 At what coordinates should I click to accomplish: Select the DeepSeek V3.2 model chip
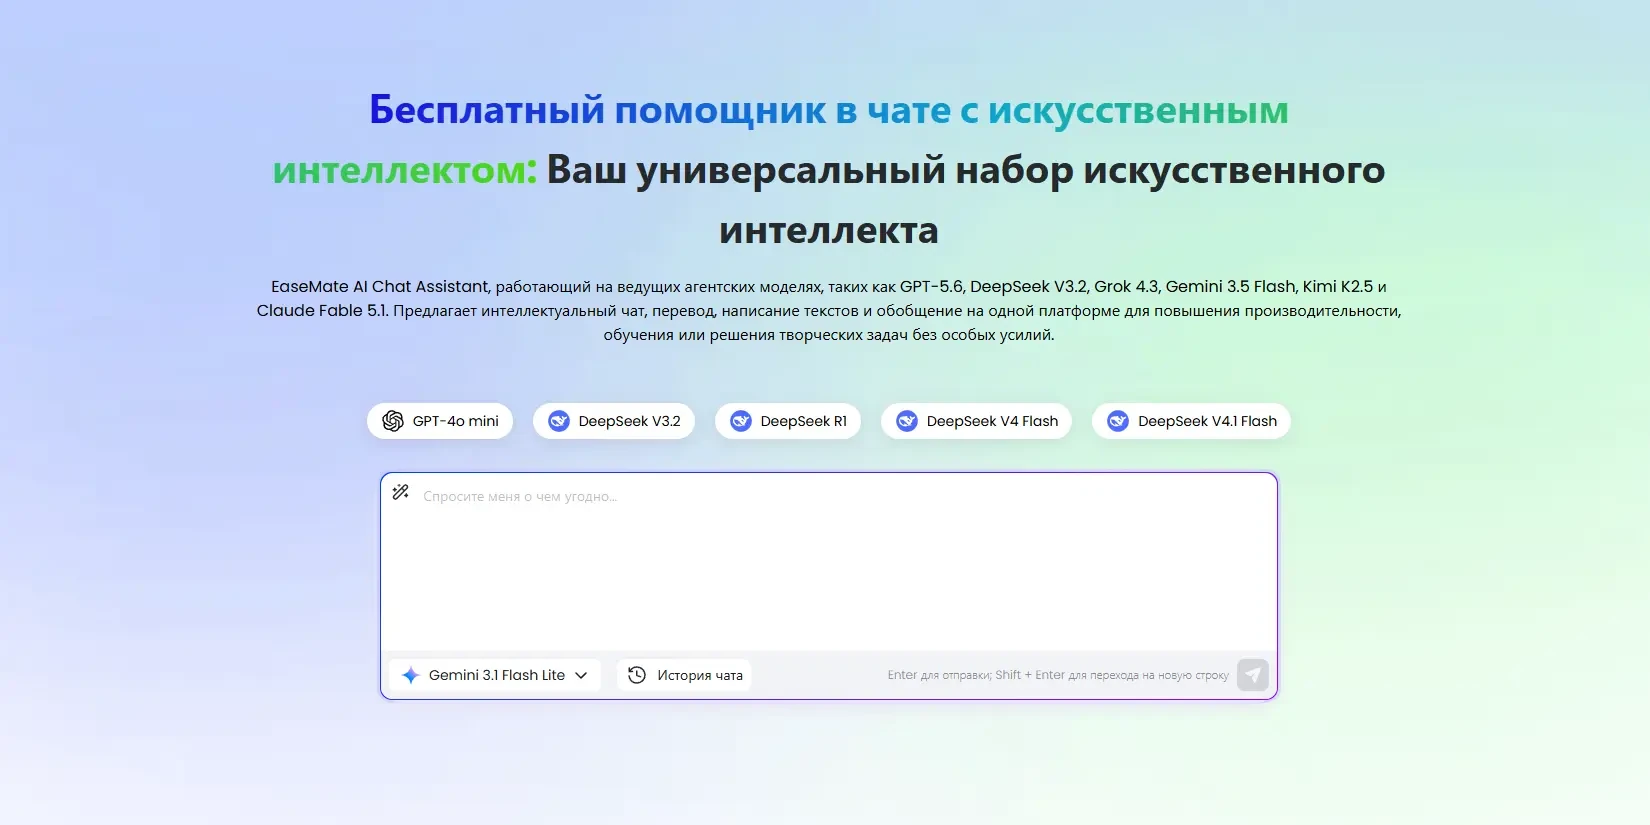(614, 421)
